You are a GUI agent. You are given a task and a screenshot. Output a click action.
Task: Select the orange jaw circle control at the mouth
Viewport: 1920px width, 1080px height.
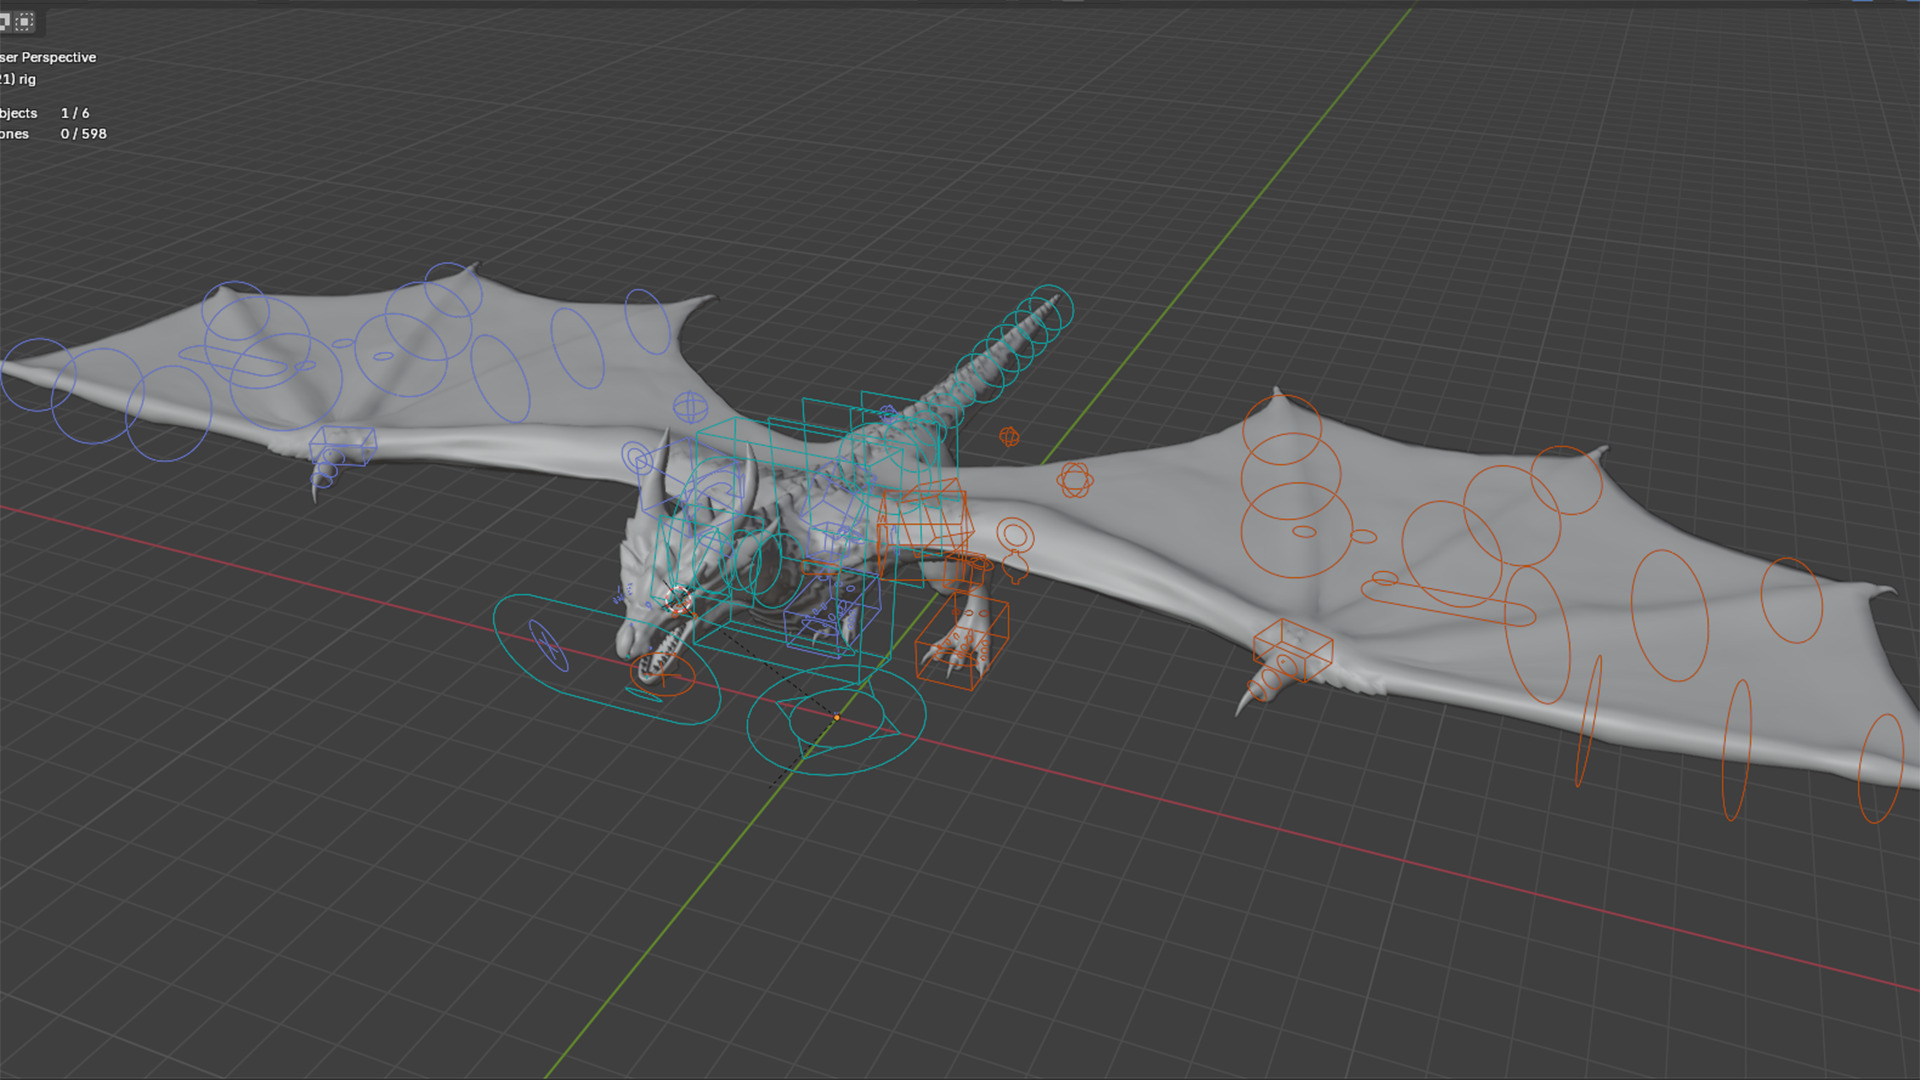click(x=662, y=673)
